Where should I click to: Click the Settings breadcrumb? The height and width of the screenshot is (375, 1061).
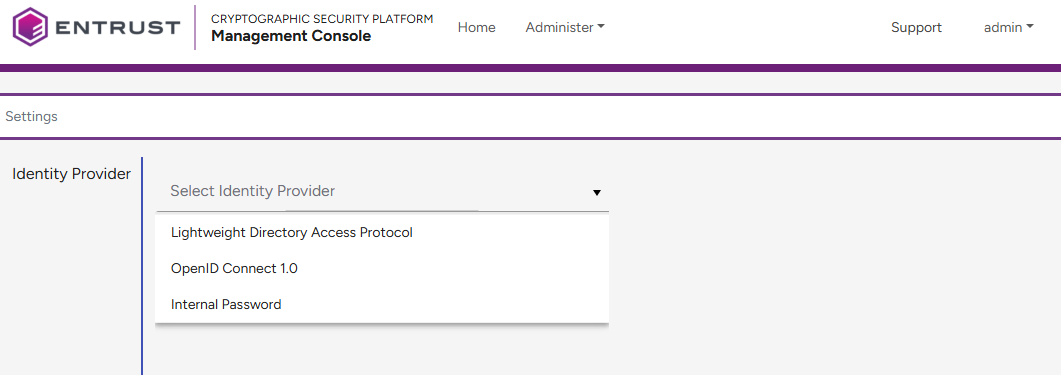coord(31,116)
